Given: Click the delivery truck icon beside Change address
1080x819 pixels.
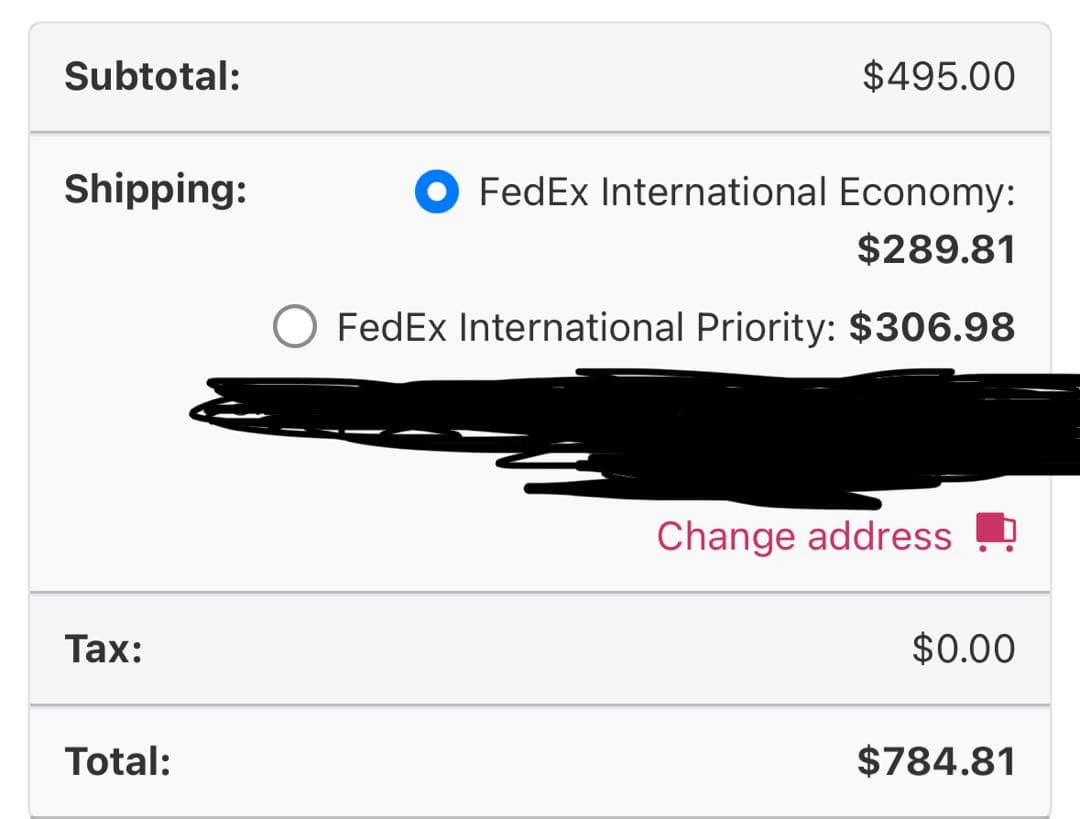Looking at the screenshot, I should 995,533.
